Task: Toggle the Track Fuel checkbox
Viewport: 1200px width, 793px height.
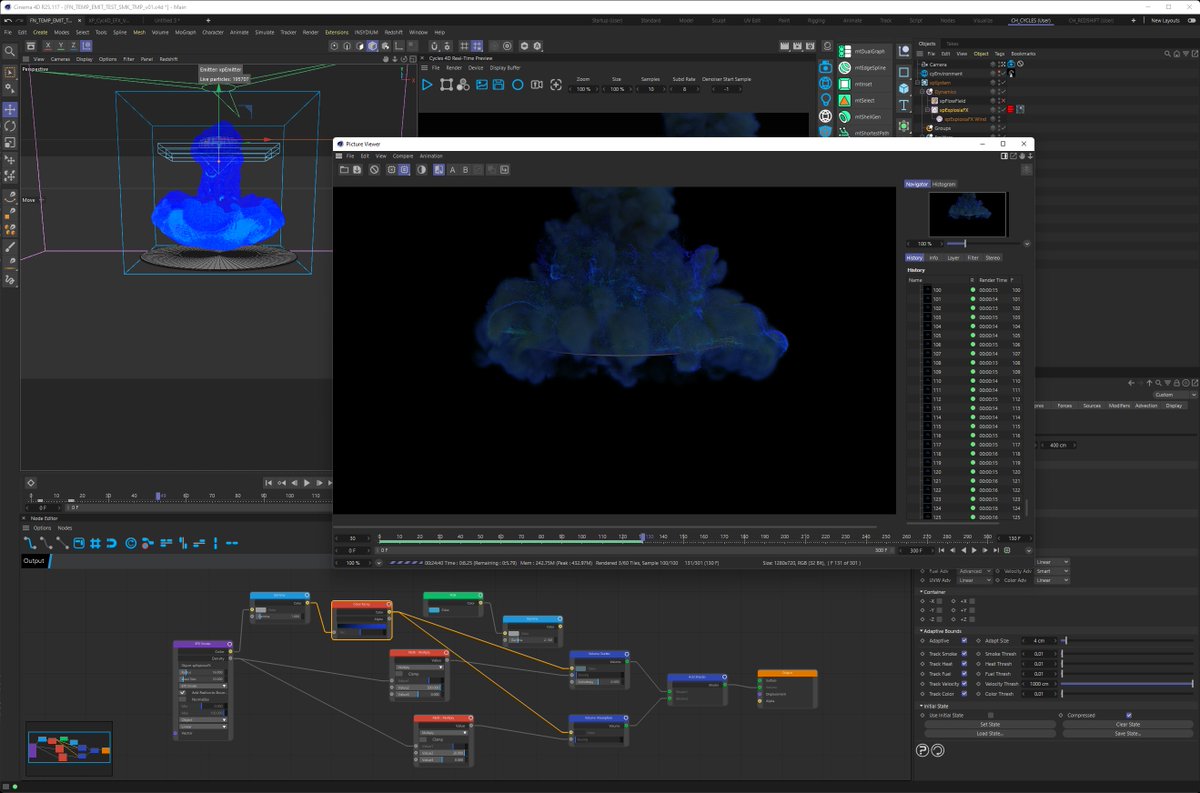Action: tap(964, 674)
